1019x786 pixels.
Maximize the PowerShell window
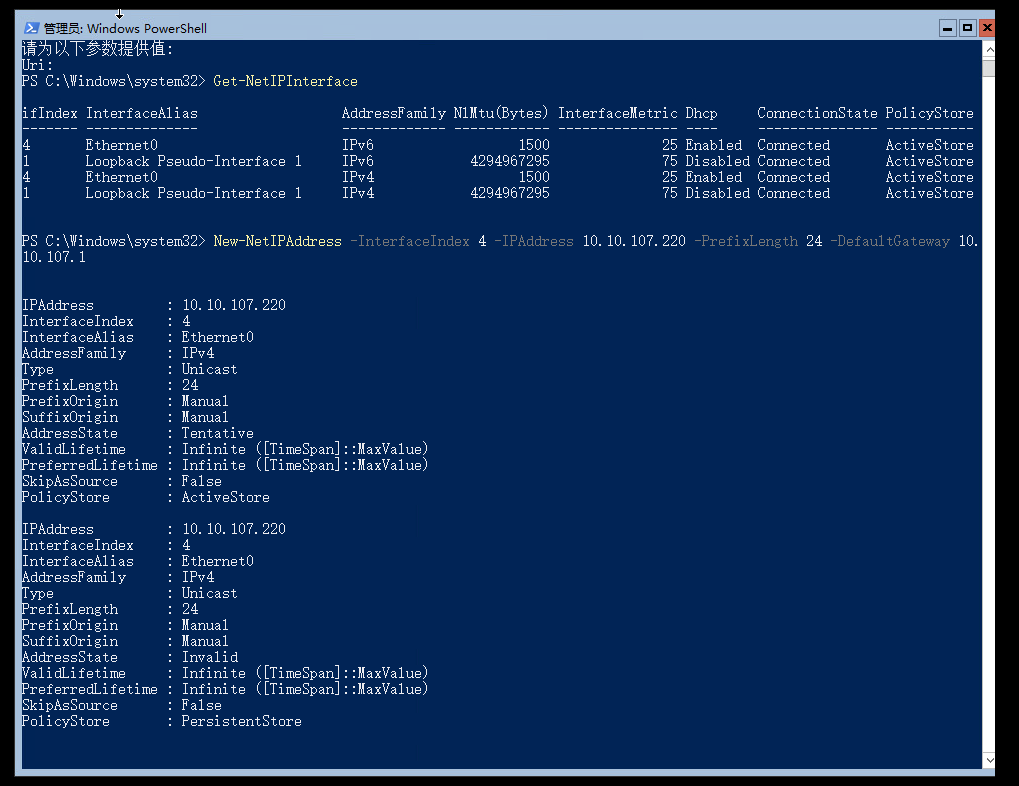pos(968,28)
